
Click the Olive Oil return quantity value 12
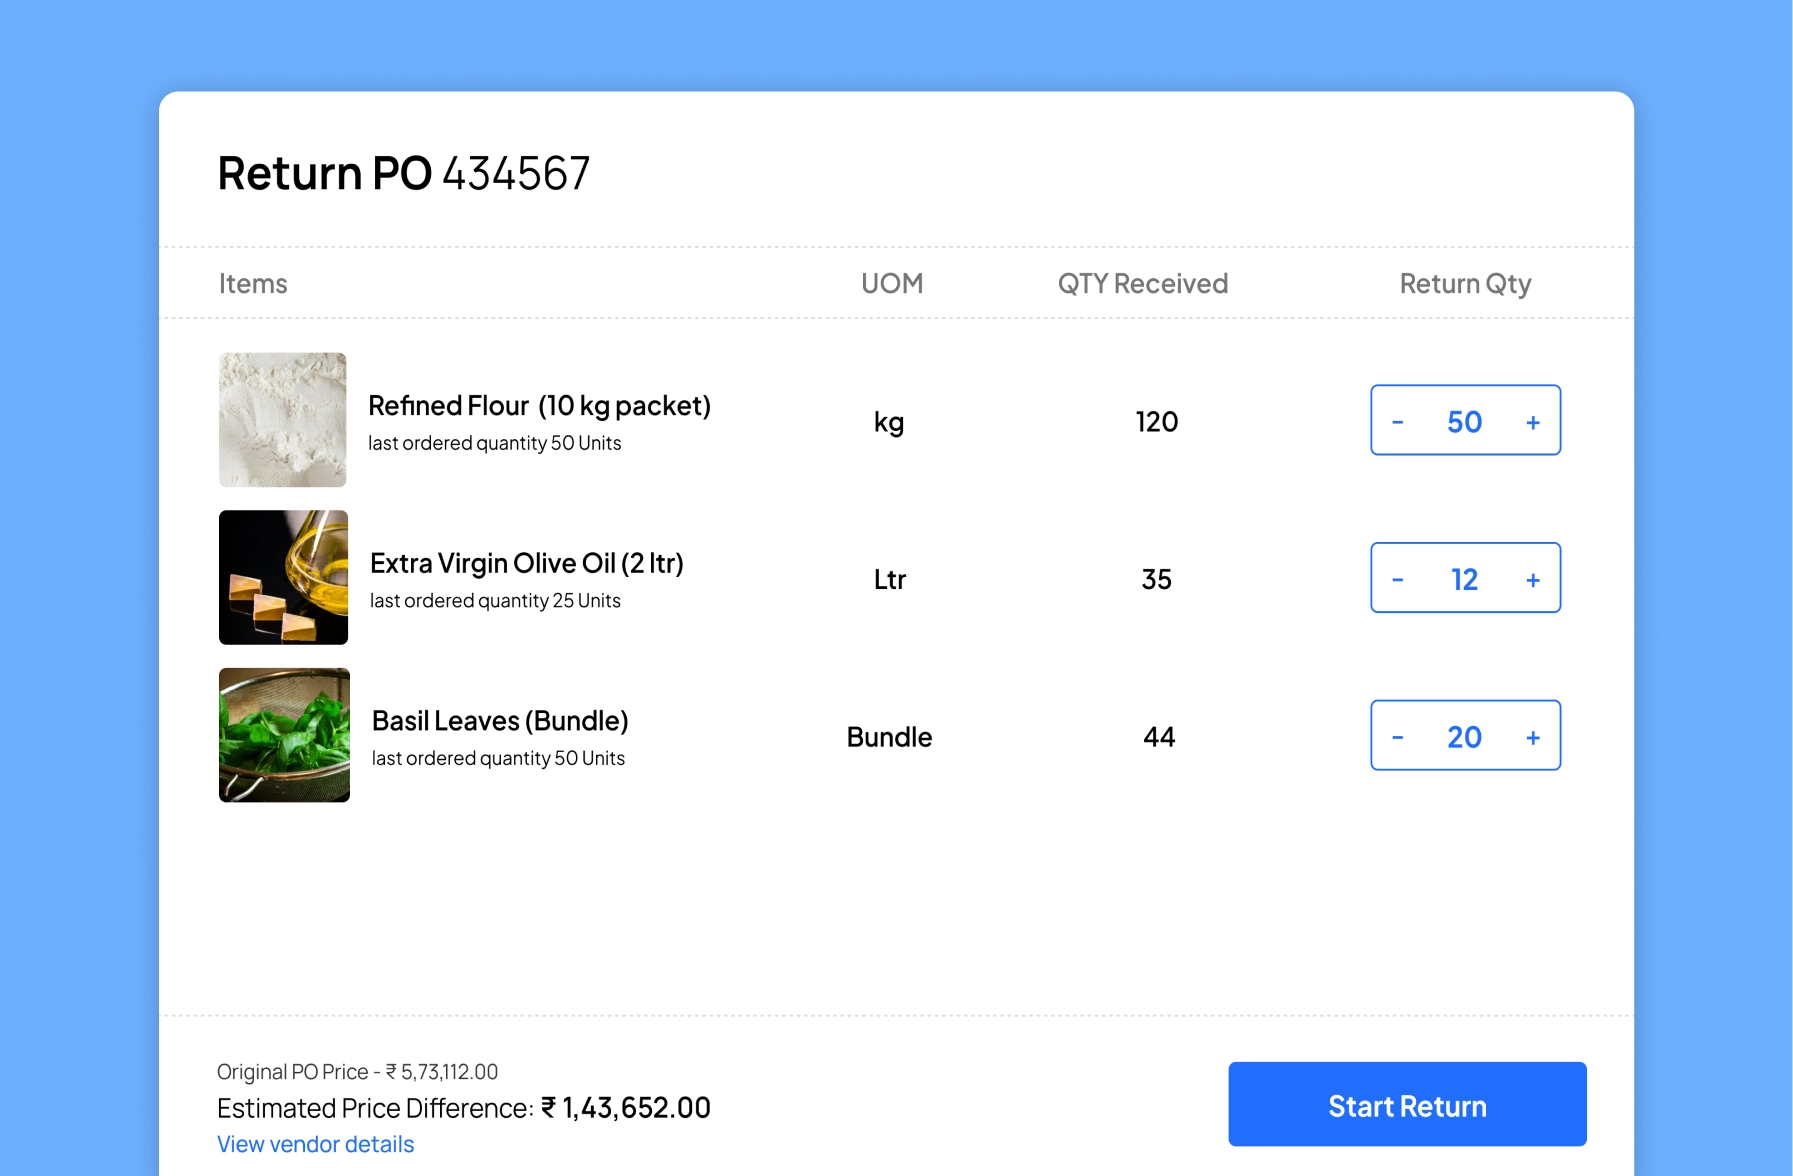tap(1464, 580)
